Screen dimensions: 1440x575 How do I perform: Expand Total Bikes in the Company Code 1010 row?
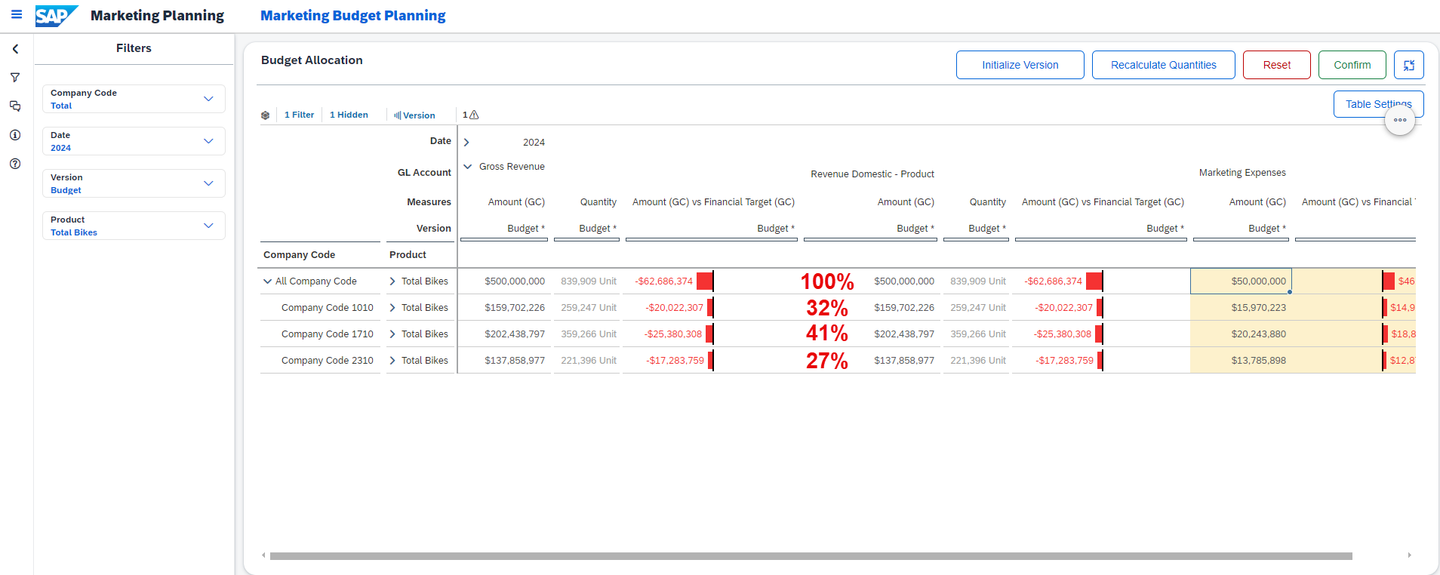[x=393, y=308]
